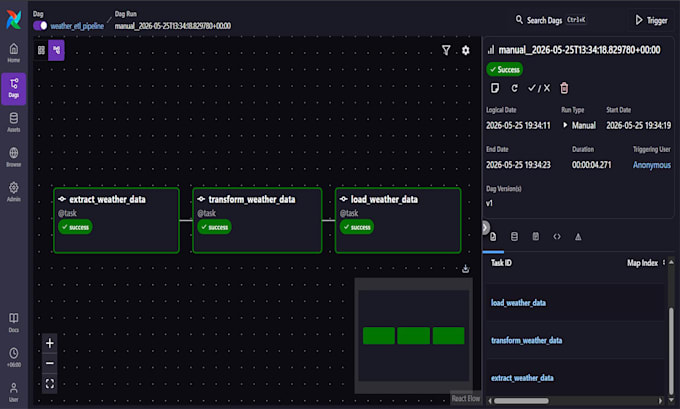Image resolution: width=680 pixels, height=409 pixels.
Task: Open the Audit Log tab
Action: [536, 237]
